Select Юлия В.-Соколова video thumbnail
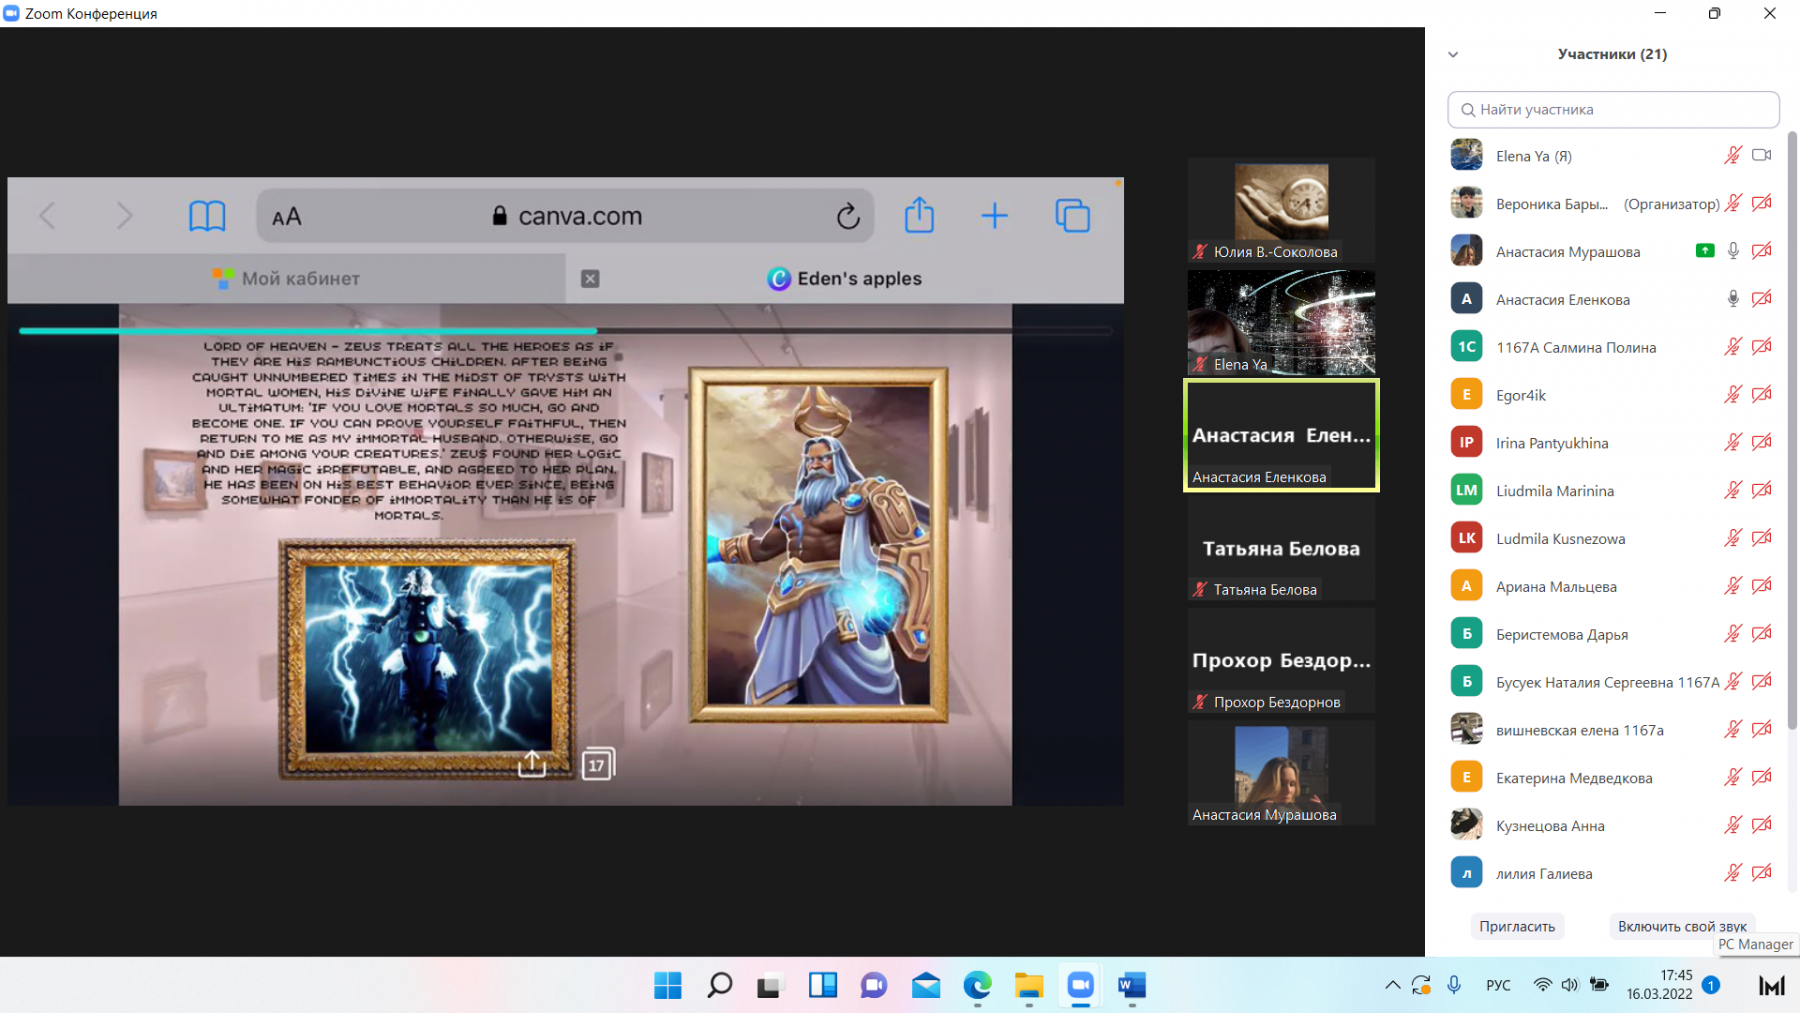Image resolution: width=1800 pixels, height=1013 pixels. click(1281, 210)
